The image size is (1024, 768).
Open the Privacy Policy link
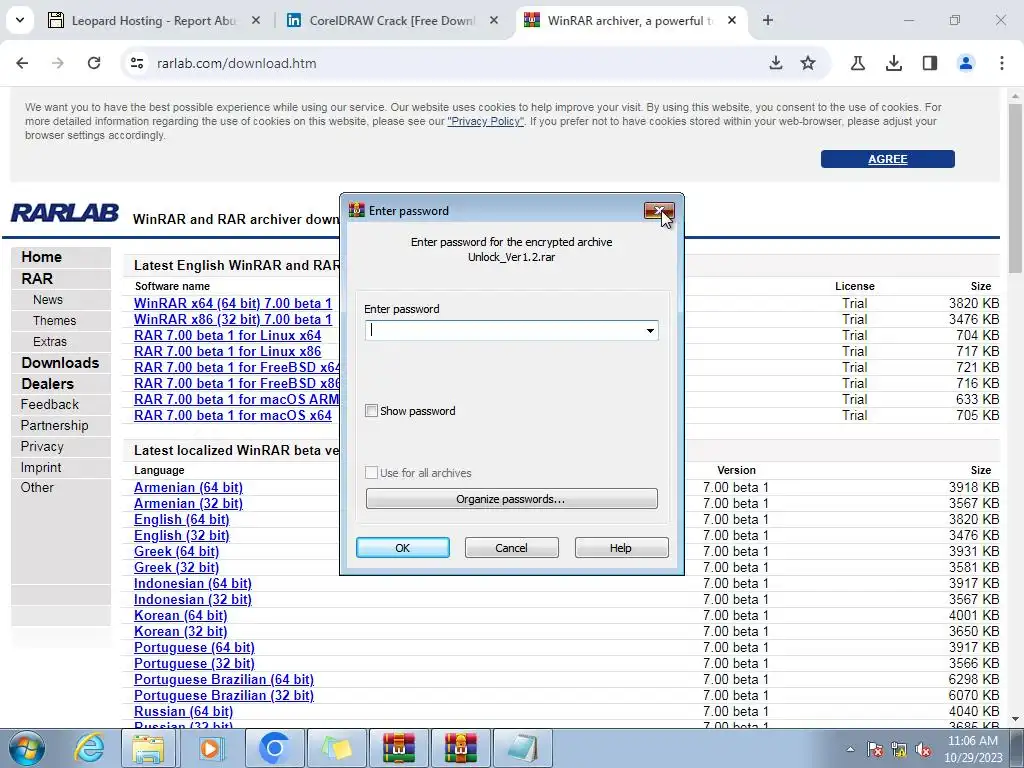pos(485,121)
